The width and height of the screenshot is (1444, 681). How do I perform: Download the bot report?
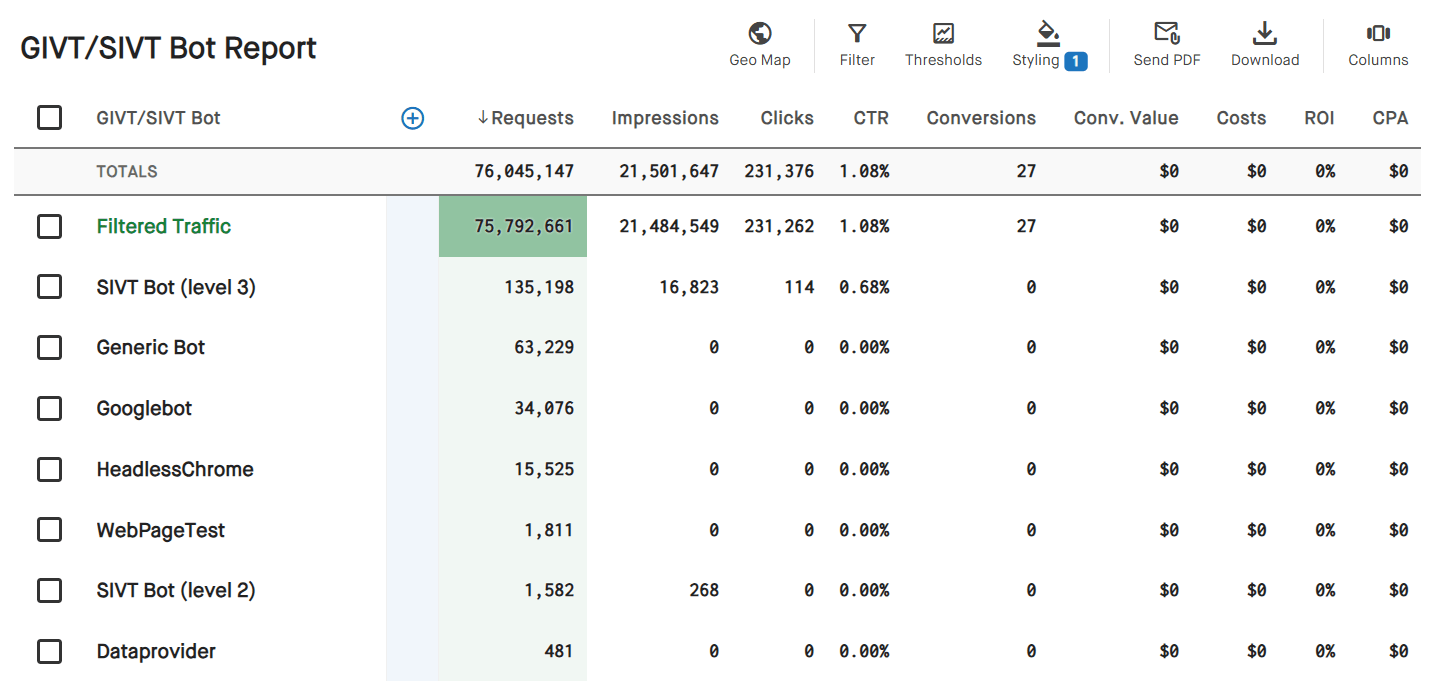point(1264,45)
